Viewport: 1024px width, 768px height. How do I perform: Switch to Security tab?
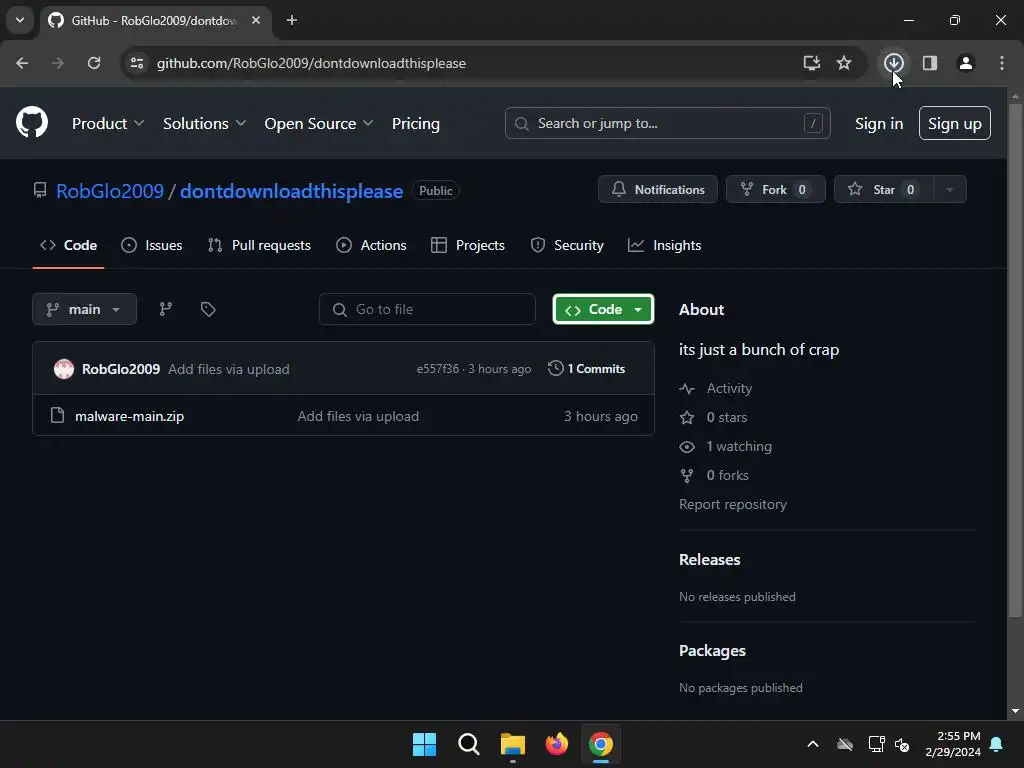pos(567,245)
